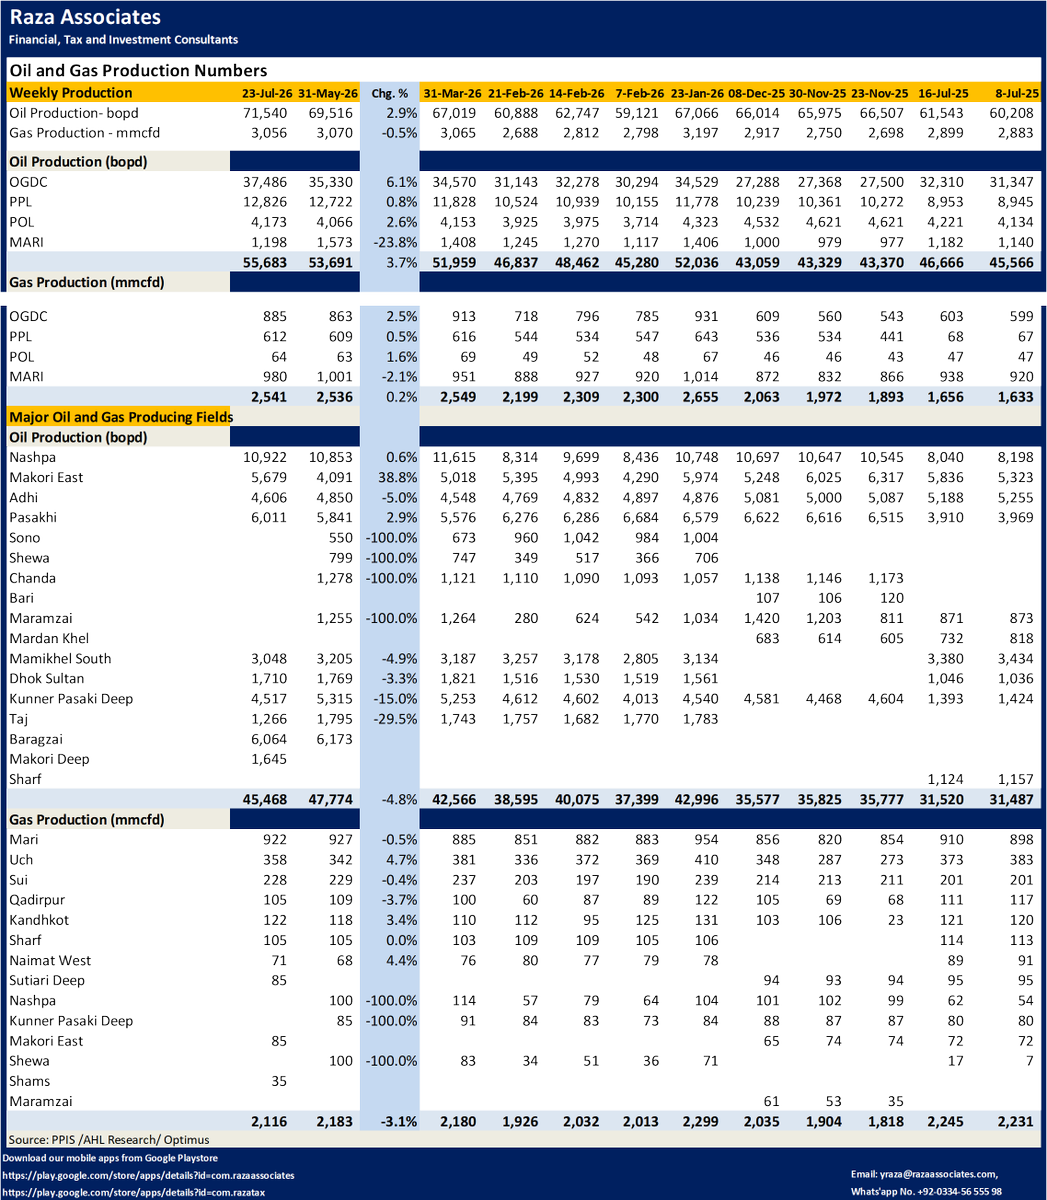This screenshot has width=1047, height=1200.
Task: Select the 3,056 weekly gas production value
Action: click(x=269, y=132)
